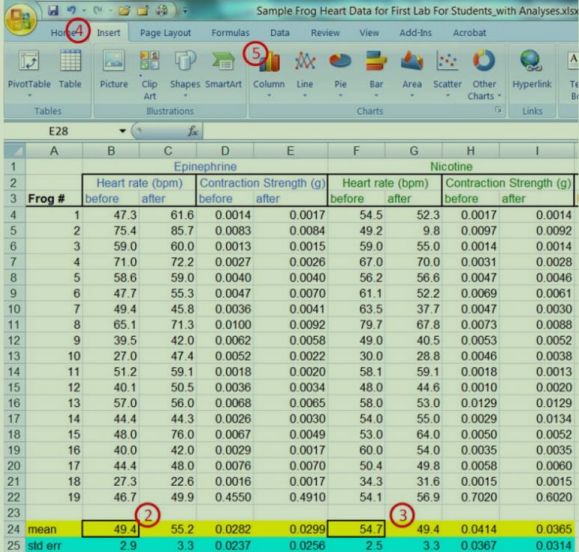The width and height of the screenshot is (579, 552).
Task: Click the Select All corner of the sheet
Action: pos(15,151)
